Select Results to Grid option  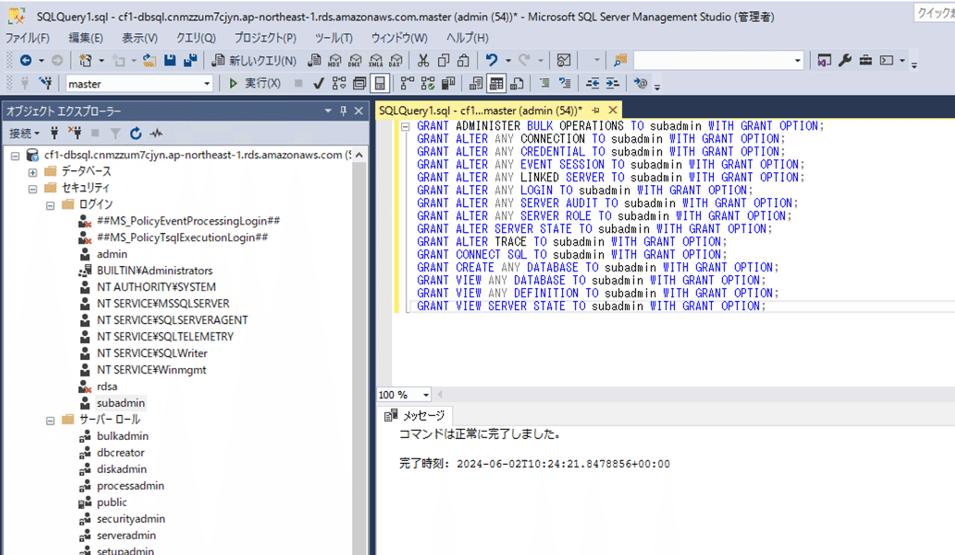pyautogui.click(x=496, y=83)
